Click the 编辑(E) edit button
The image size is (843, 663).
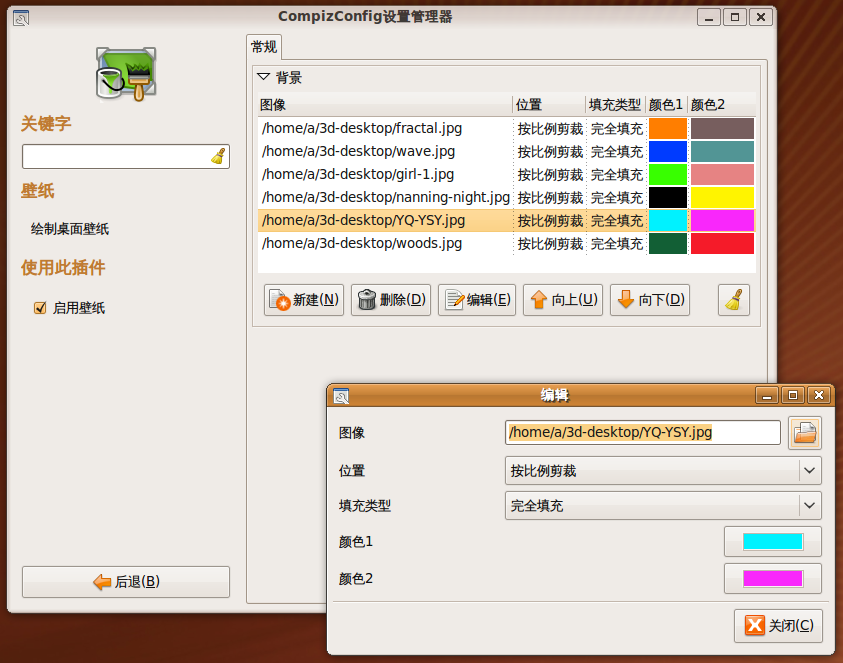tap(477, 300)
